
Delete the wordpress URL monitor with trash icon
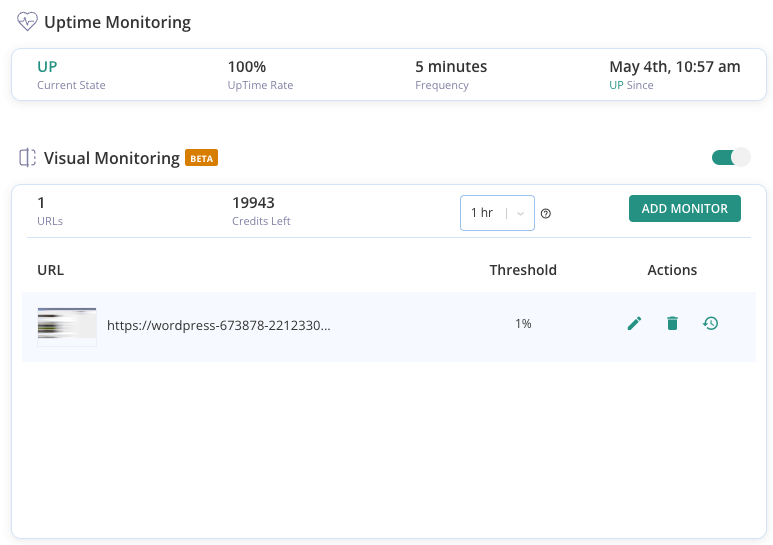(672, 323)
